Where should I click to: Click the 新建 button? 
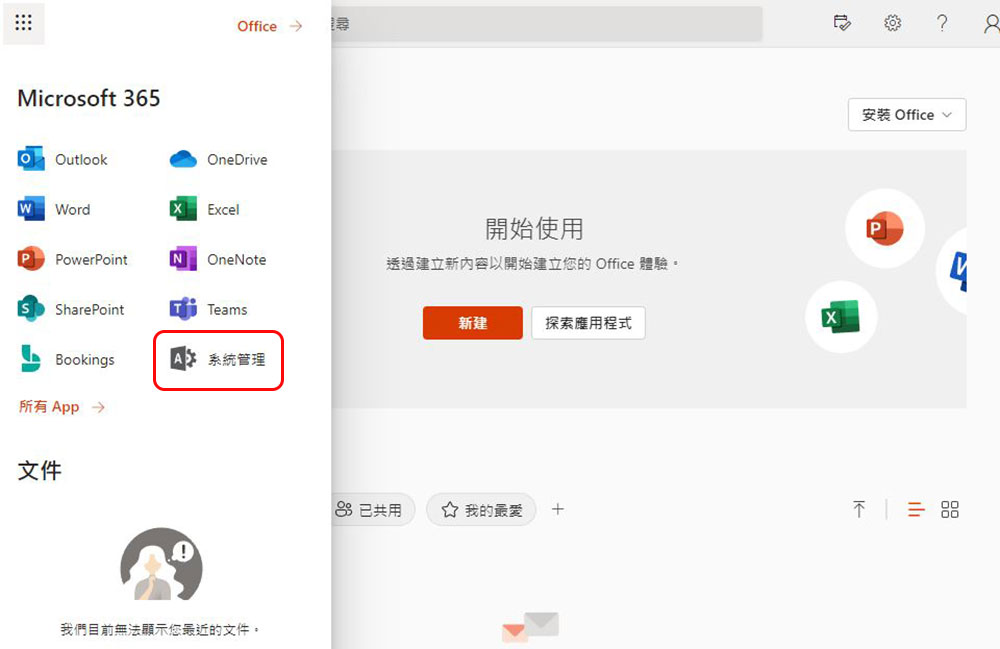472,323
